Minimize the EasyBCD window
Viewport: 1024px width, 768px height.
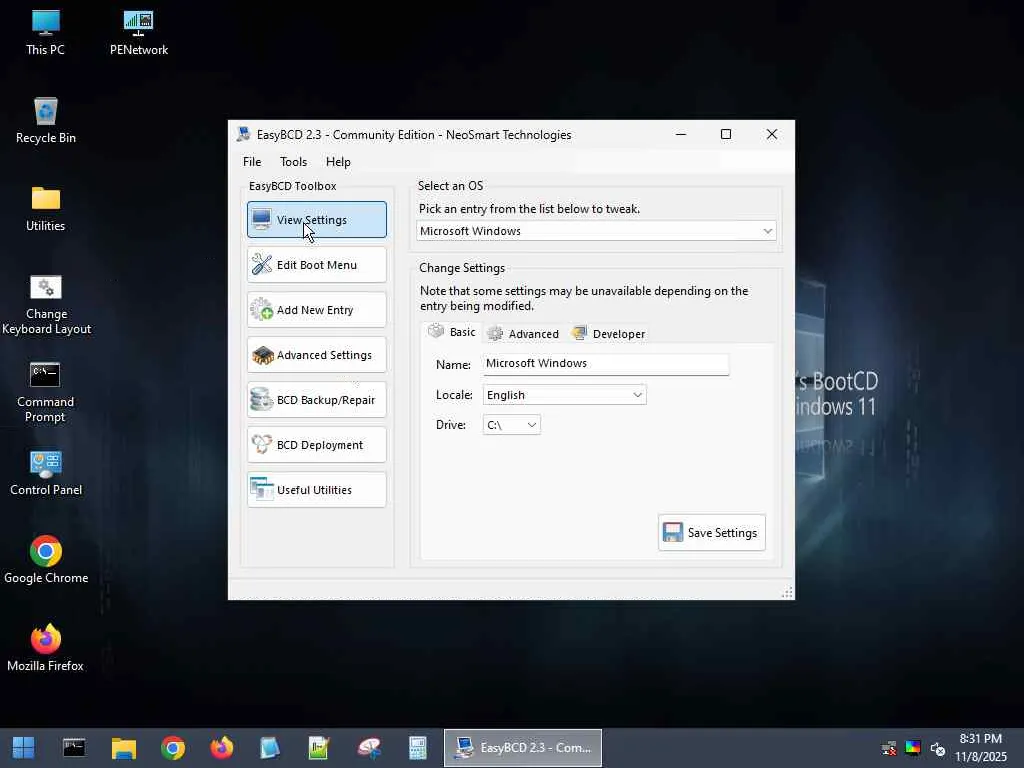pos(681,135)
